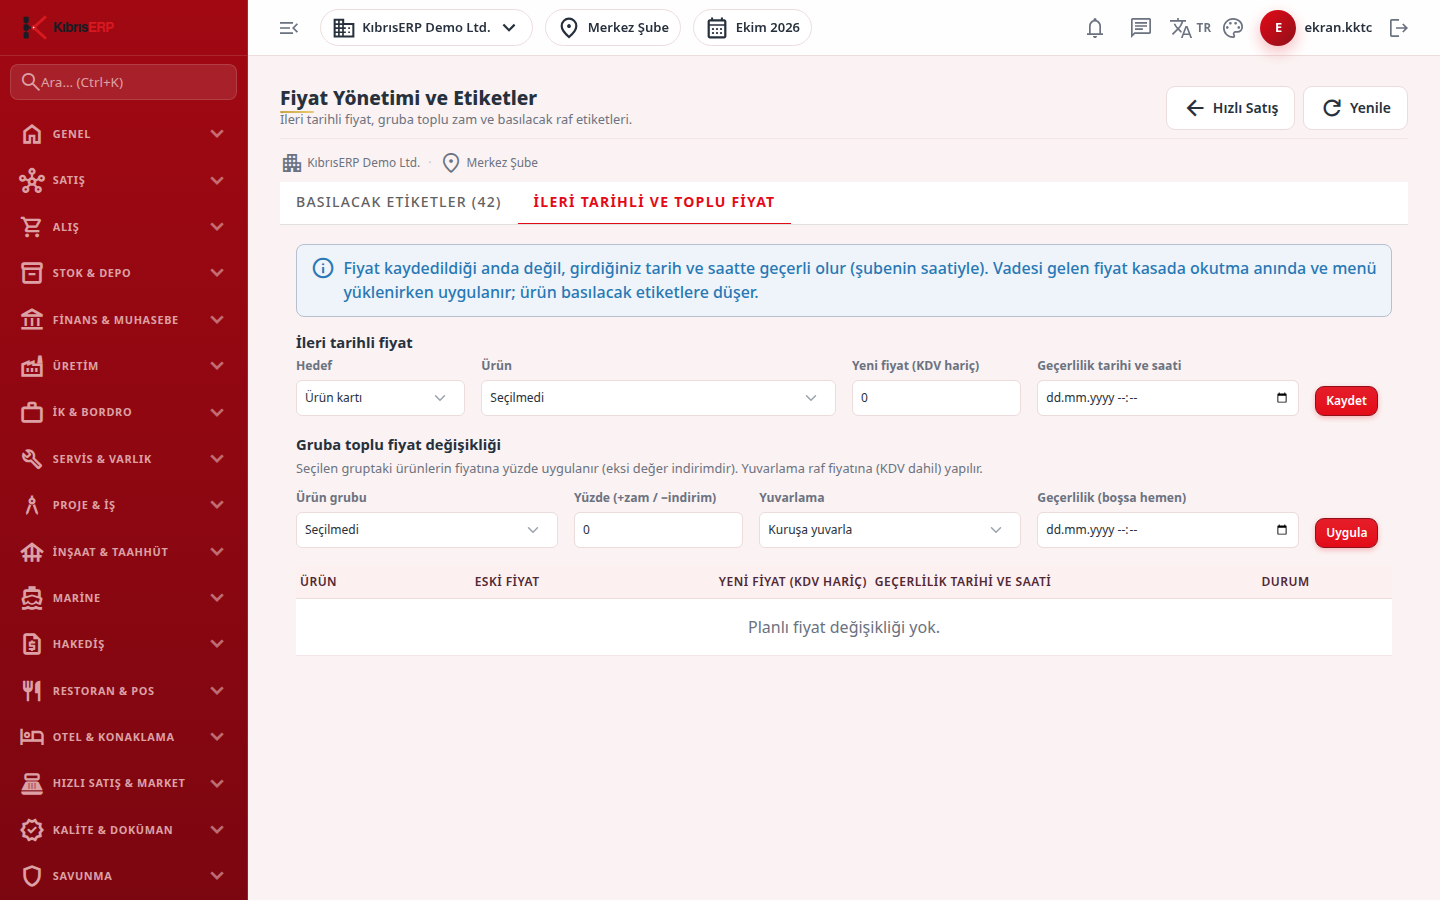Expand the Otel & Konaklama chevron
This screenshot has height=900, width=1440.
217,737
